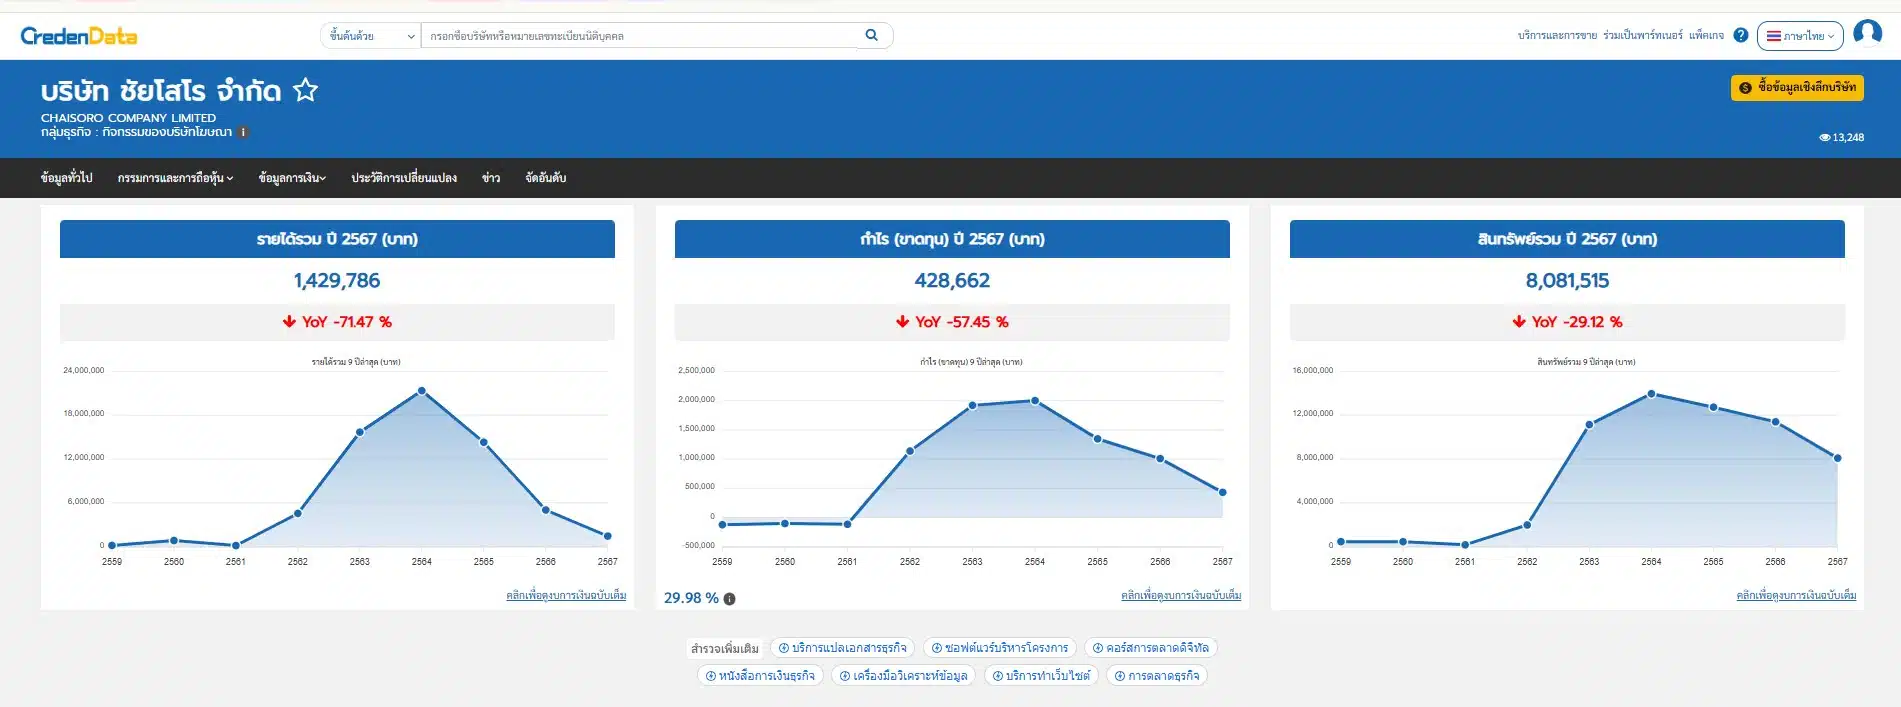Click the search magnifier icon
The height and width of the screenshot is (707, 1901).
[871, 35]
